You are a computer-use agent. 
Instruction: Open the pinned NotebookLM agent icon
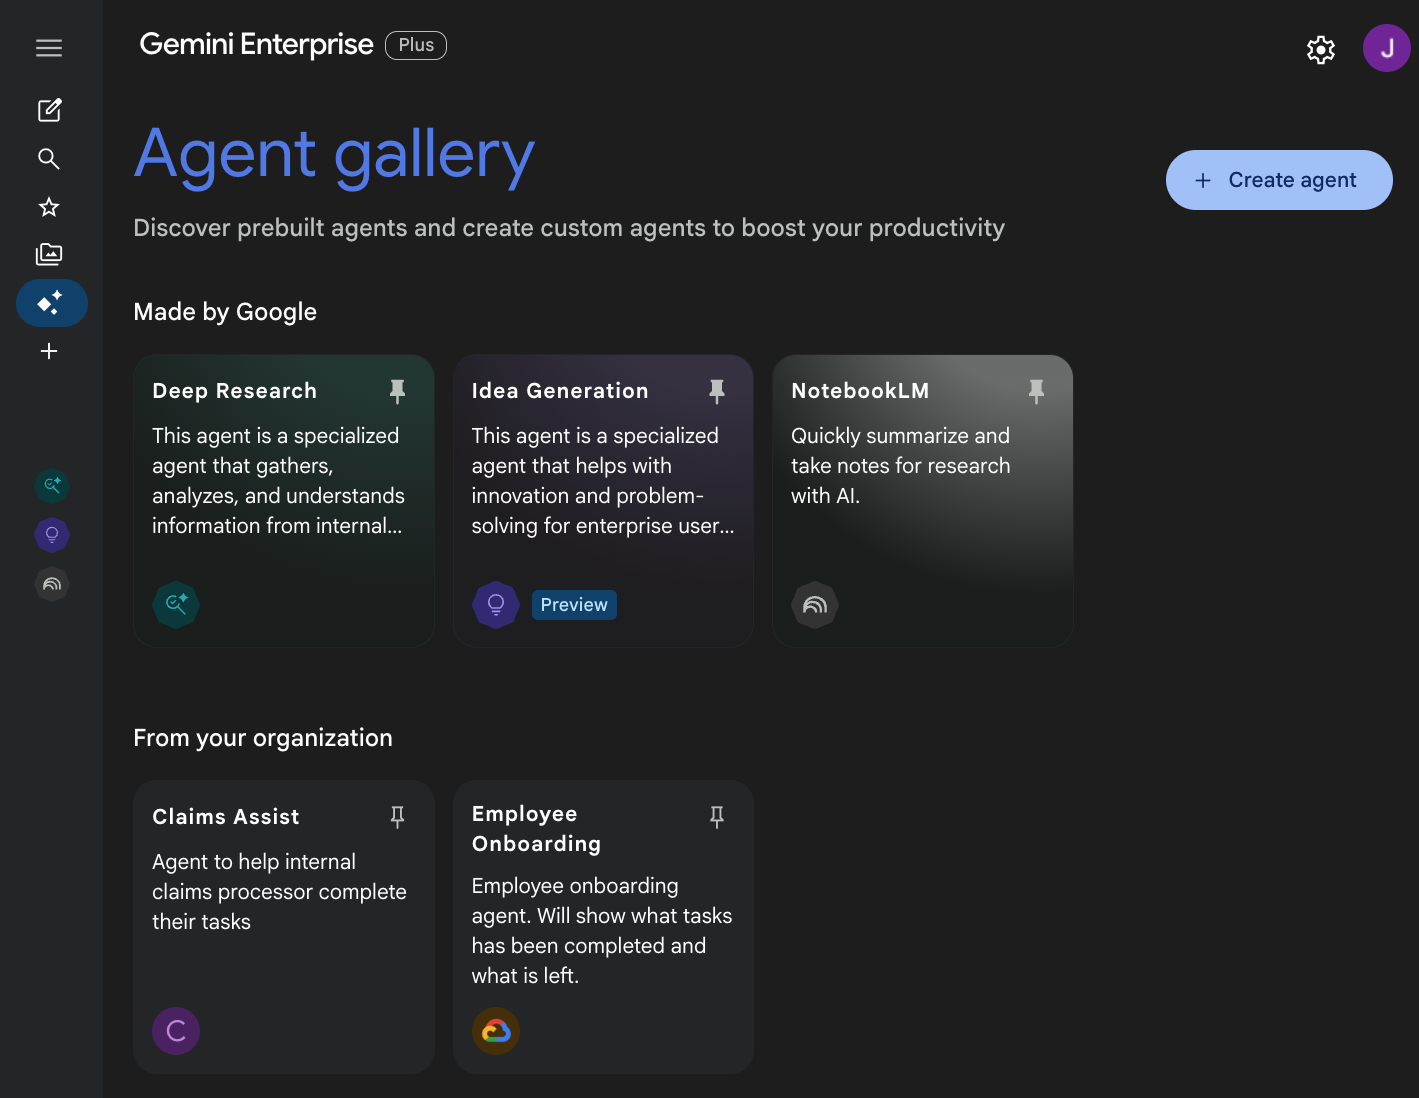pyautogui.click(x=52, y=583)
